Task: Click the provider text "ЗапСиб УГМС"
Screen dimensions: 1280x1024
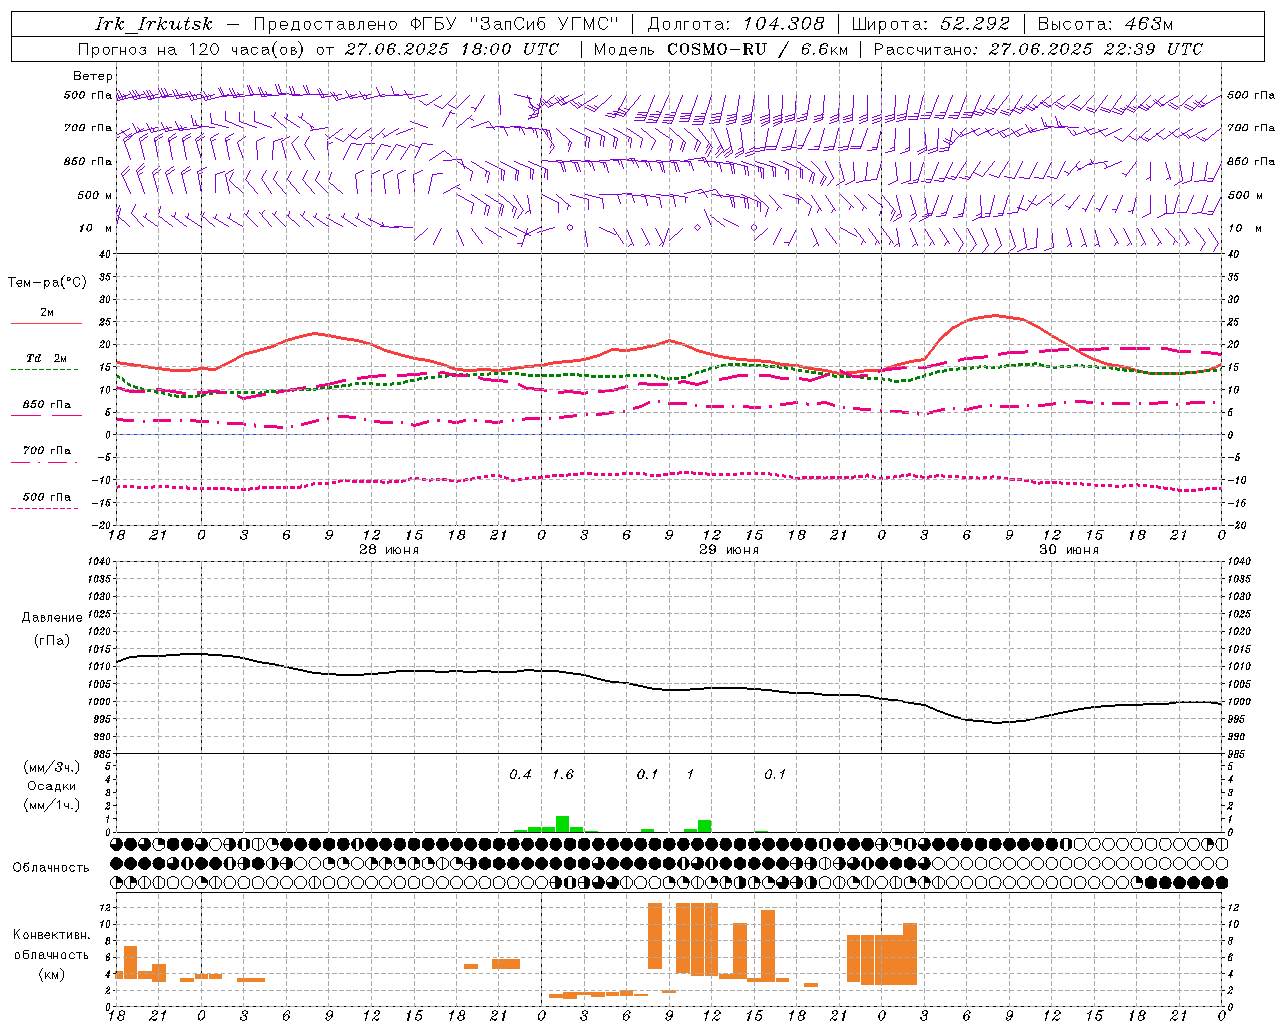Action: (544, 24)
